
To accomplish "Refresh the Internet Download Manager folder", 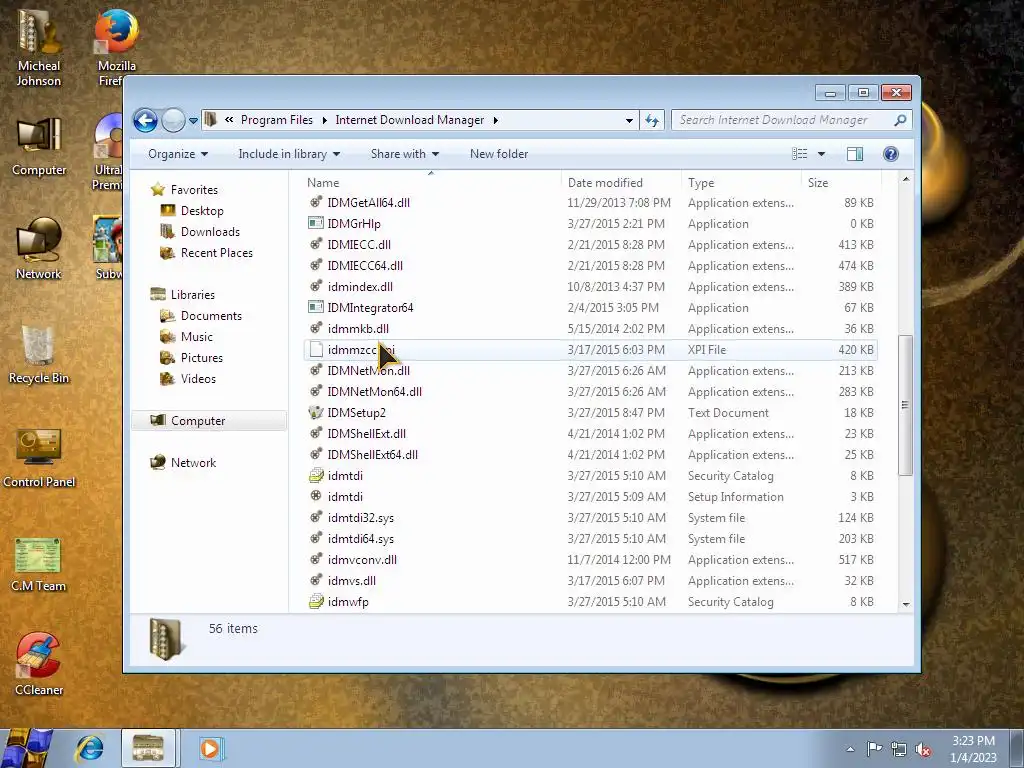I will click(x=652, y=120).
